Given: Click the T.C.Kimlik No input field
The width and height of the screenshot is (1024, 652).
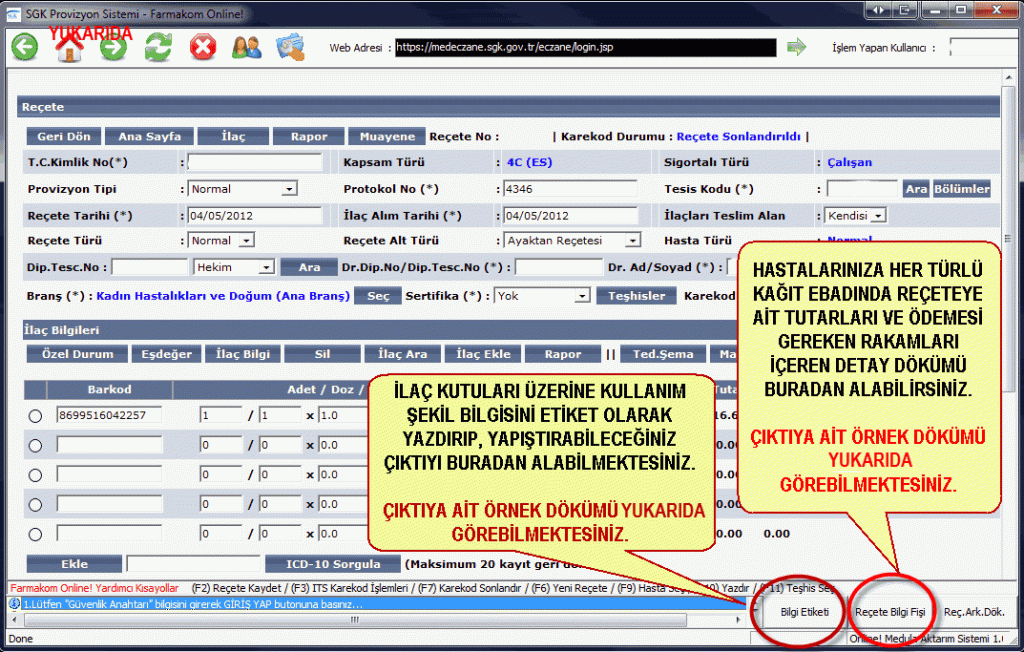Looking at the screenshot, I should point(255,163).
